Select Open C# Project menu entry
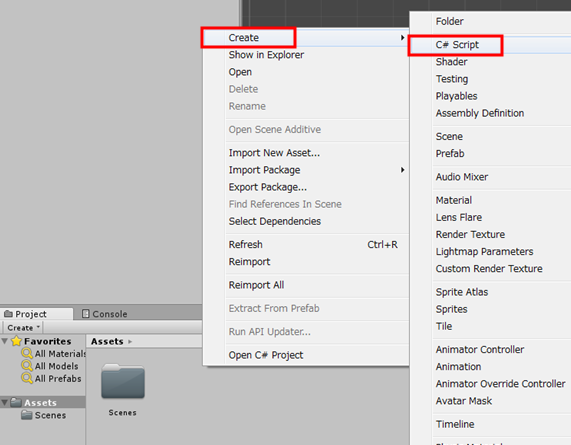This screenshot has height=445, width=571. pyautogui.click(x=266, y=355)
